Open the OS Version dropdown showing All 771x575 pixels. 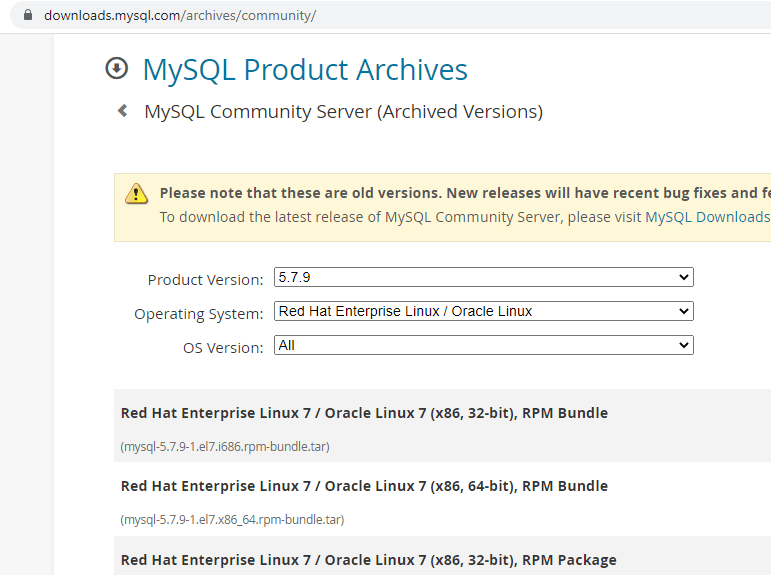(484, 345)
